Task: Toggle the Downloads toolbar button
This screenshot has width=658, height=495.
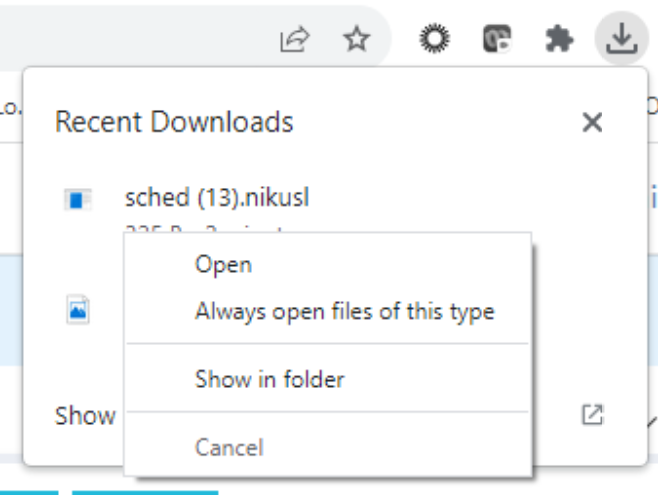Action: (x=621, y=40)
